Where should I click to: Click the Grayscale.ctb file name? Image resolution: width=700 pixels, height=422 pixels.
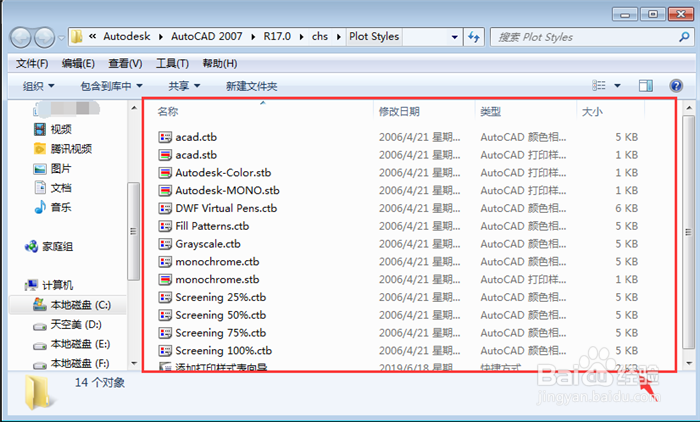[208, 244]
